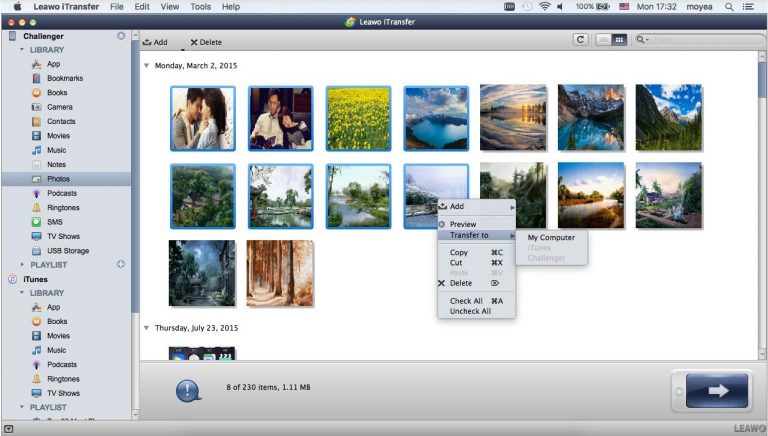Select the yellow flower field photo

359,119
